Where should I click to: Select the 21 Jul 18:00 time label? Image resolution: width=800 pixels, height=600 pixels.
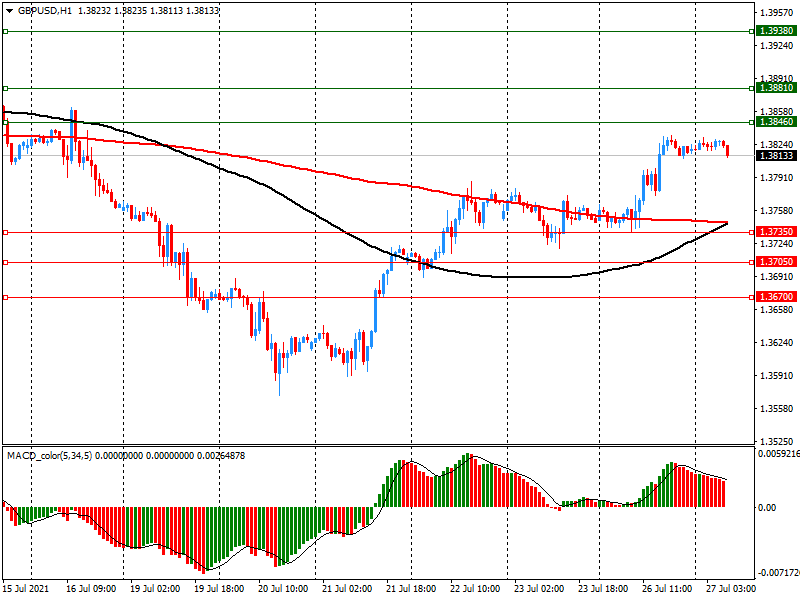coord(411,589)
